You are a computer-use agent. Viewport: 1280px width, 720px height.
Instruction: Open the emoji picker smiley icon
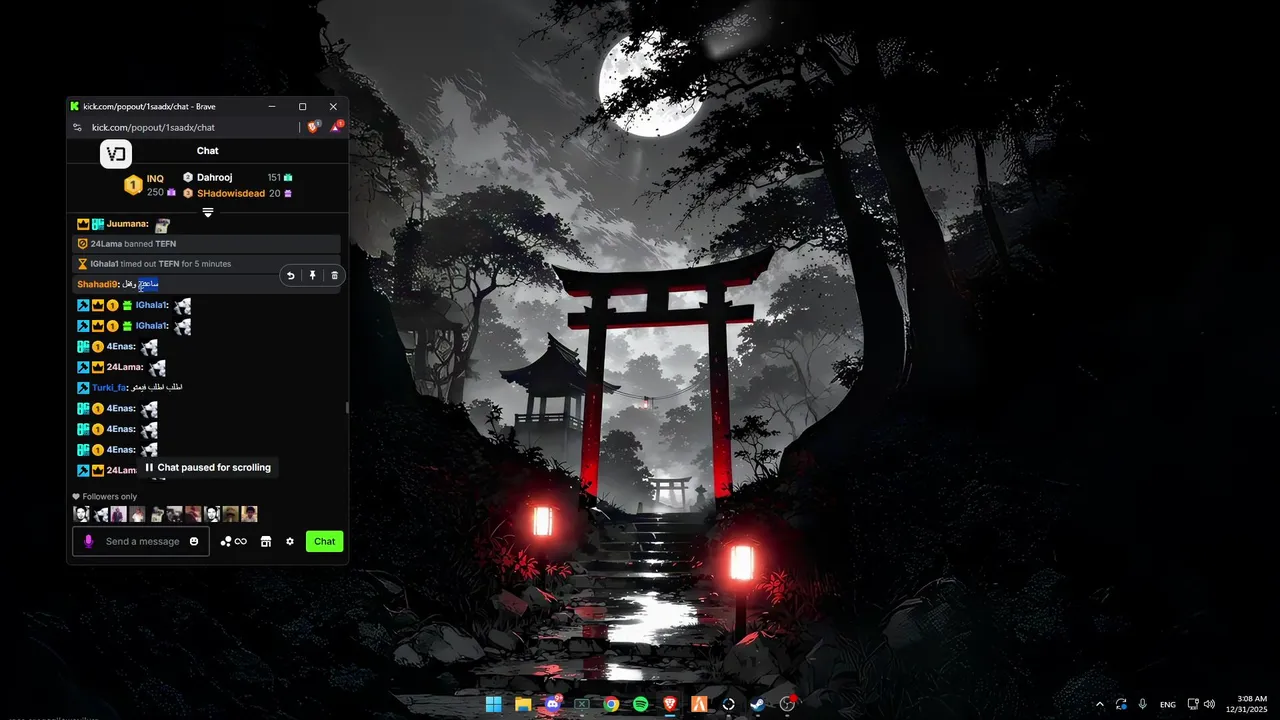(194, 541)
